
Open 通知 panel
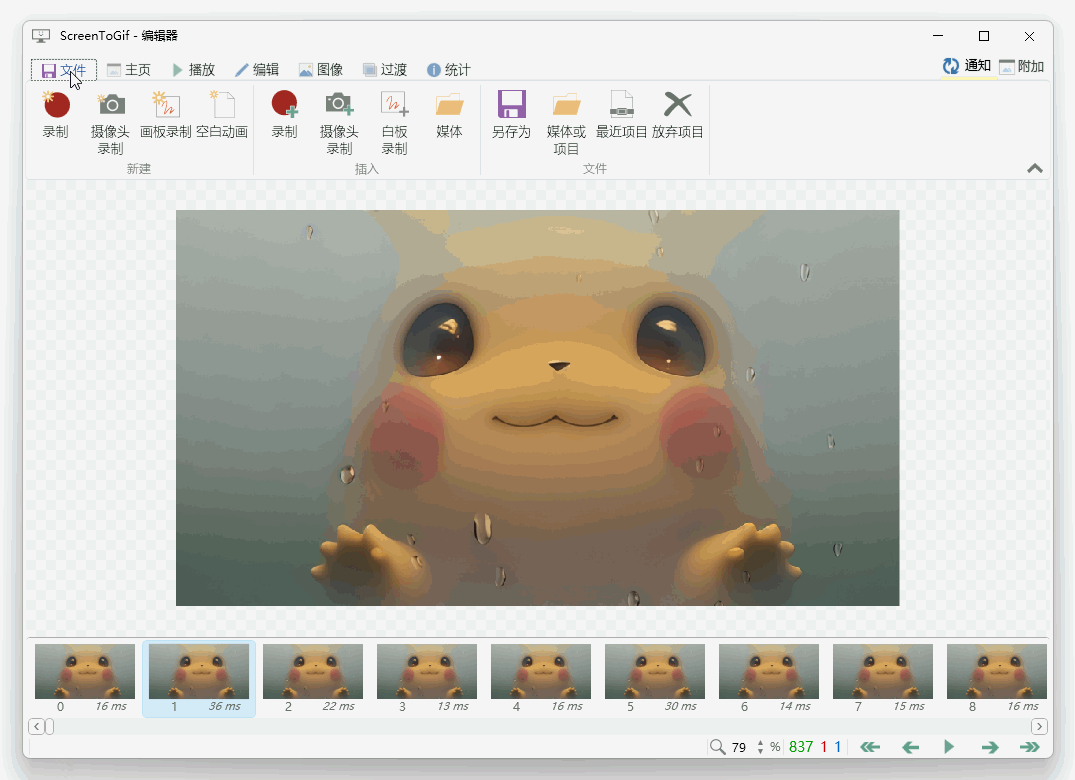967,66
